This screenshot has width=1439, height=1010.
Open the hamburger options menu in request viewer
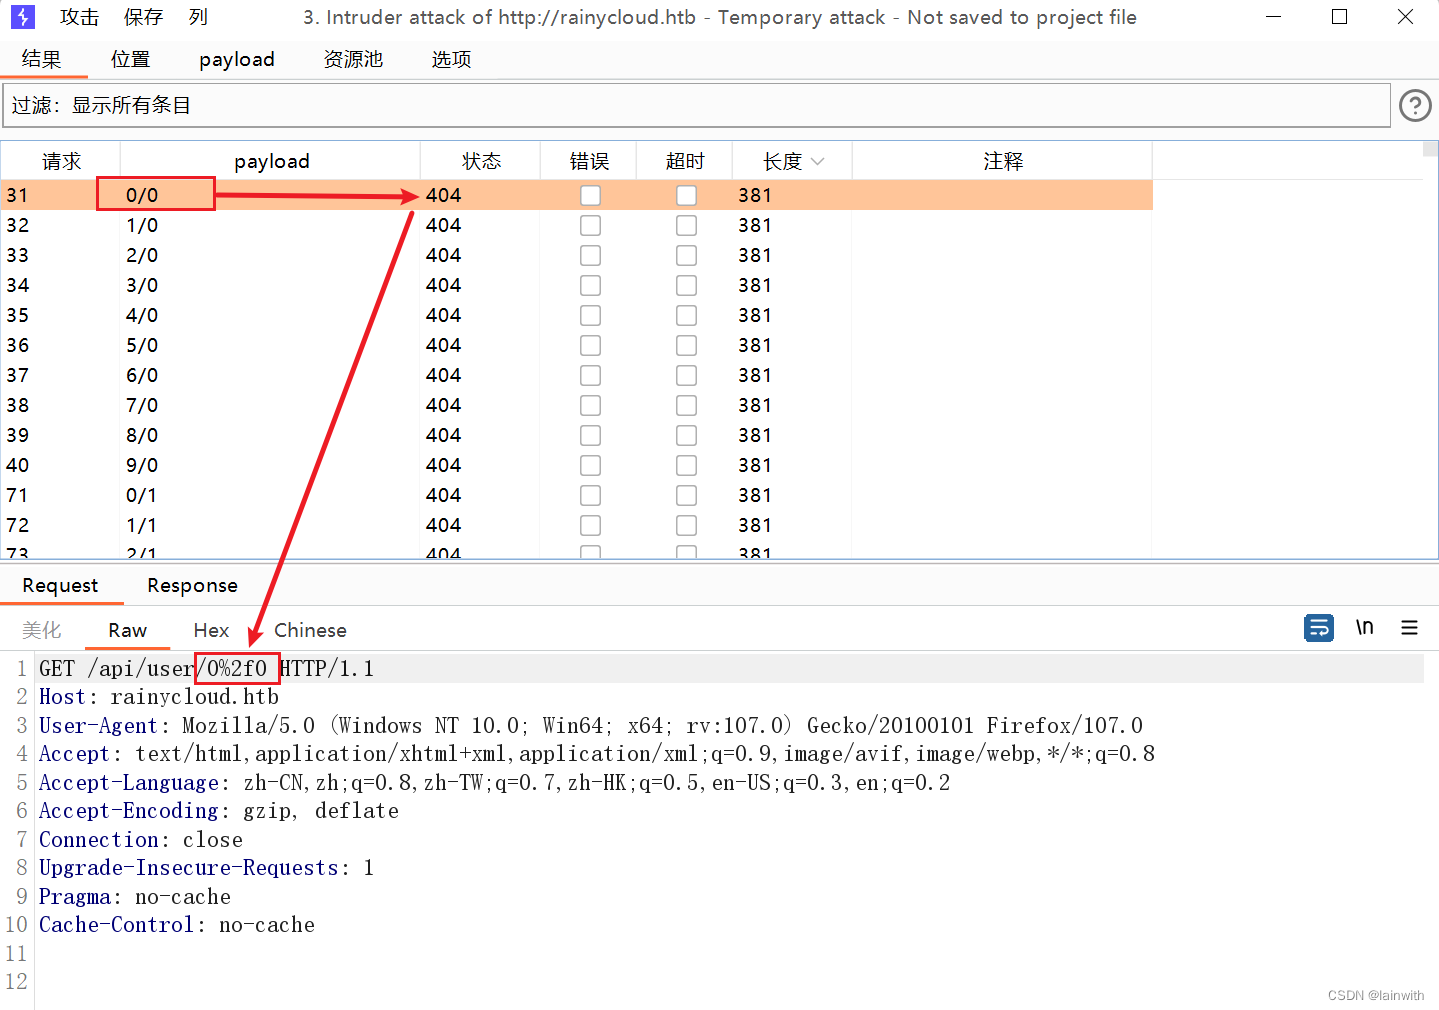(1410, 628)
